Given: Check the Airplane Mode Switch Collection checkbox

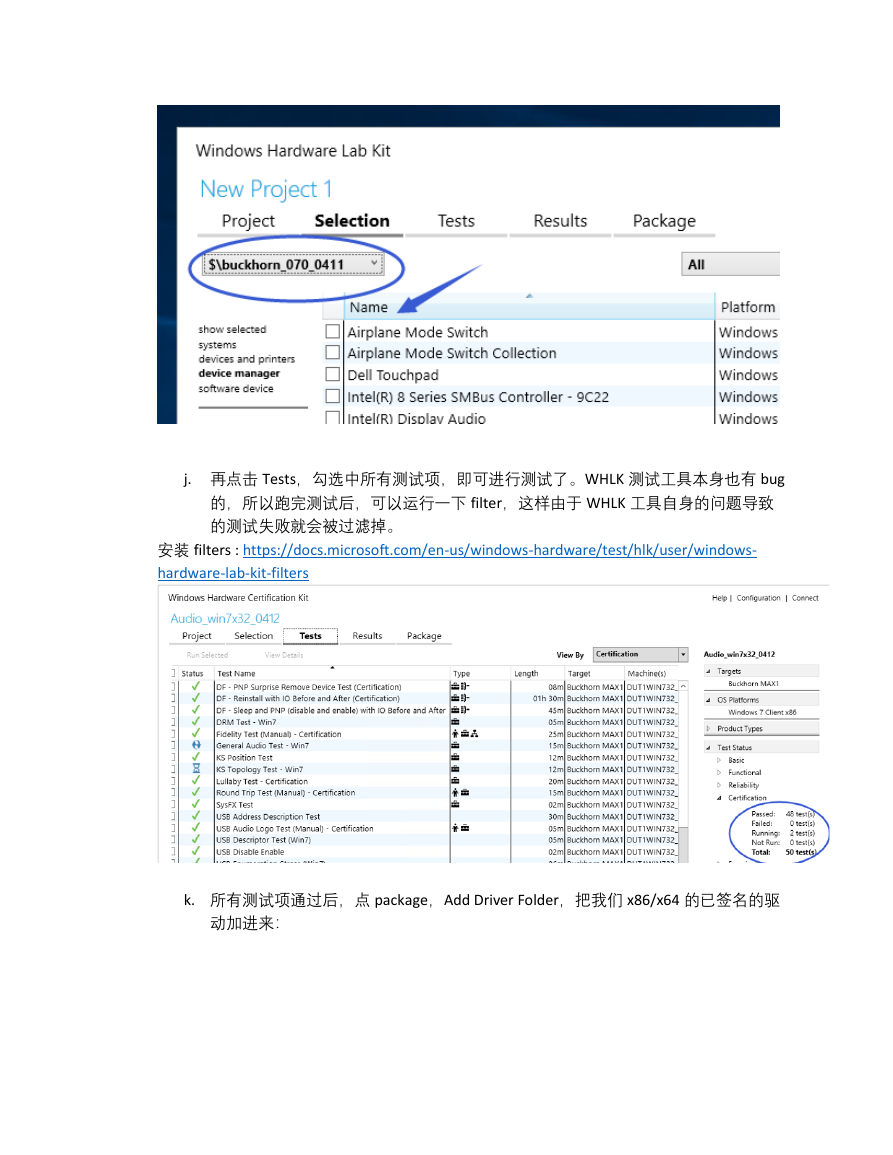Looking at the screenshot, I should (333, 353).
